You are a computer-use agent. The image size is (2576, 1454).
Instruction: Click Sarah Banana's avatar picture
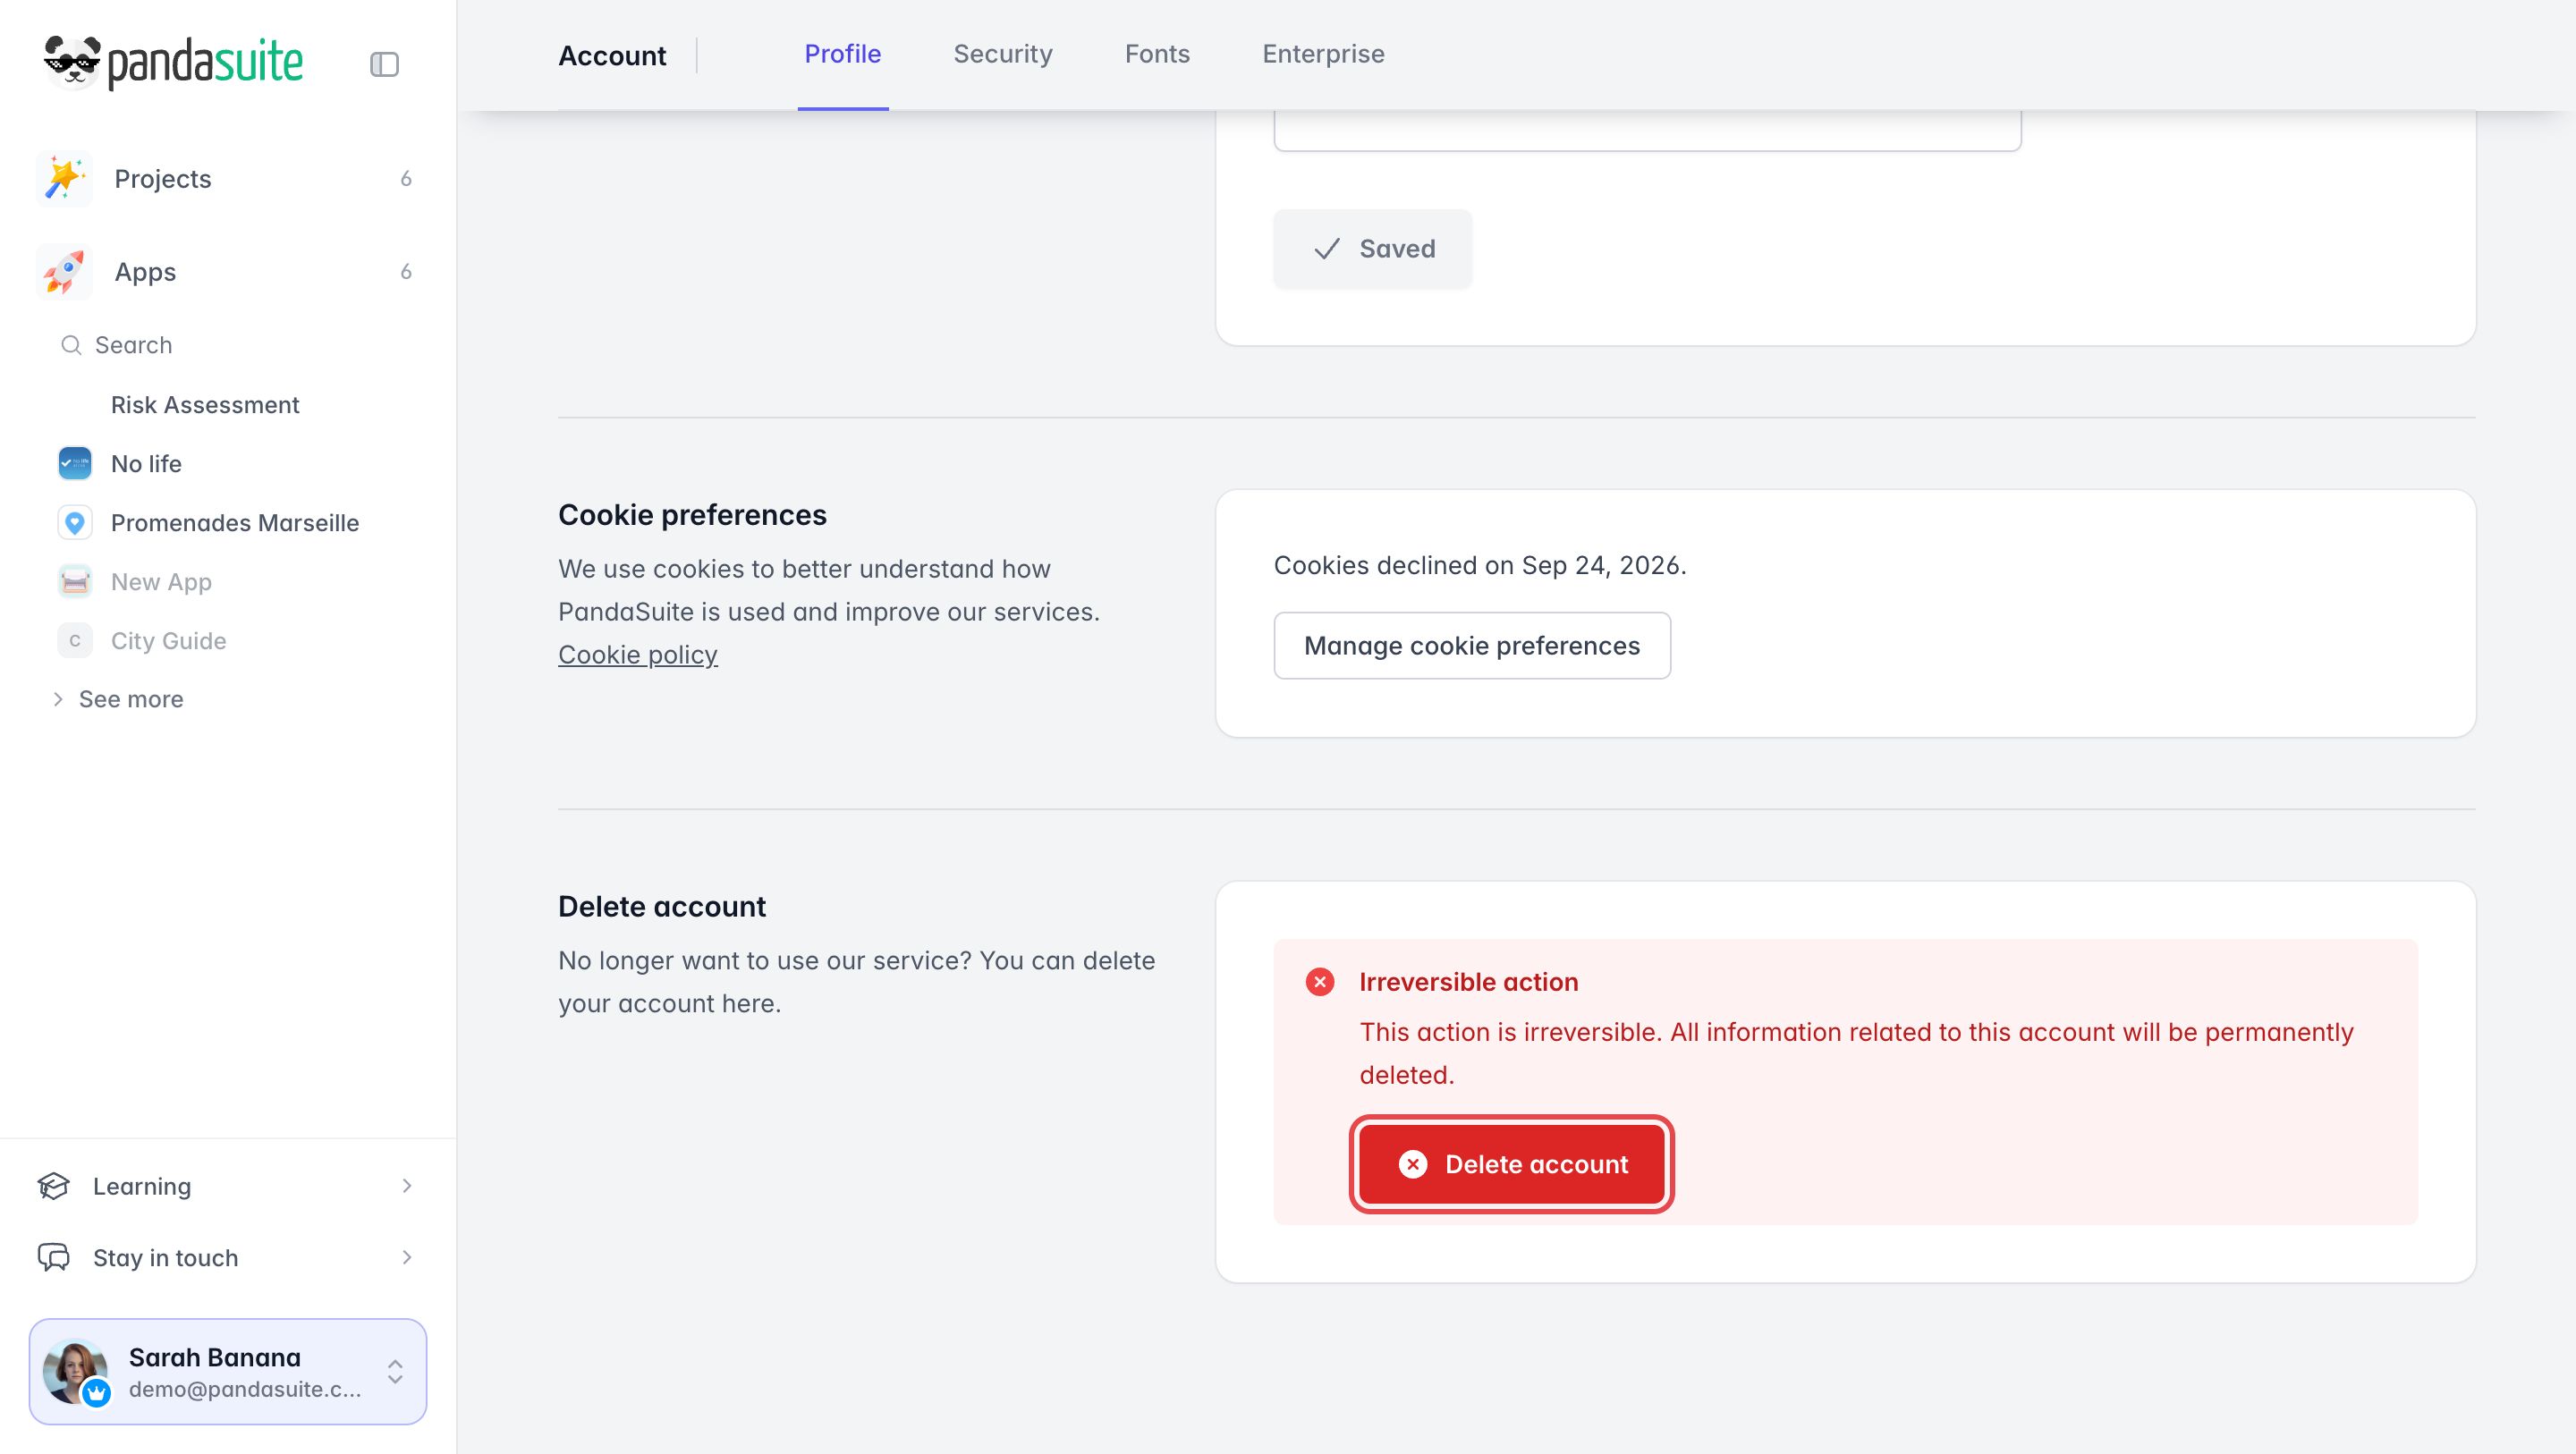tap(75, 1371)
